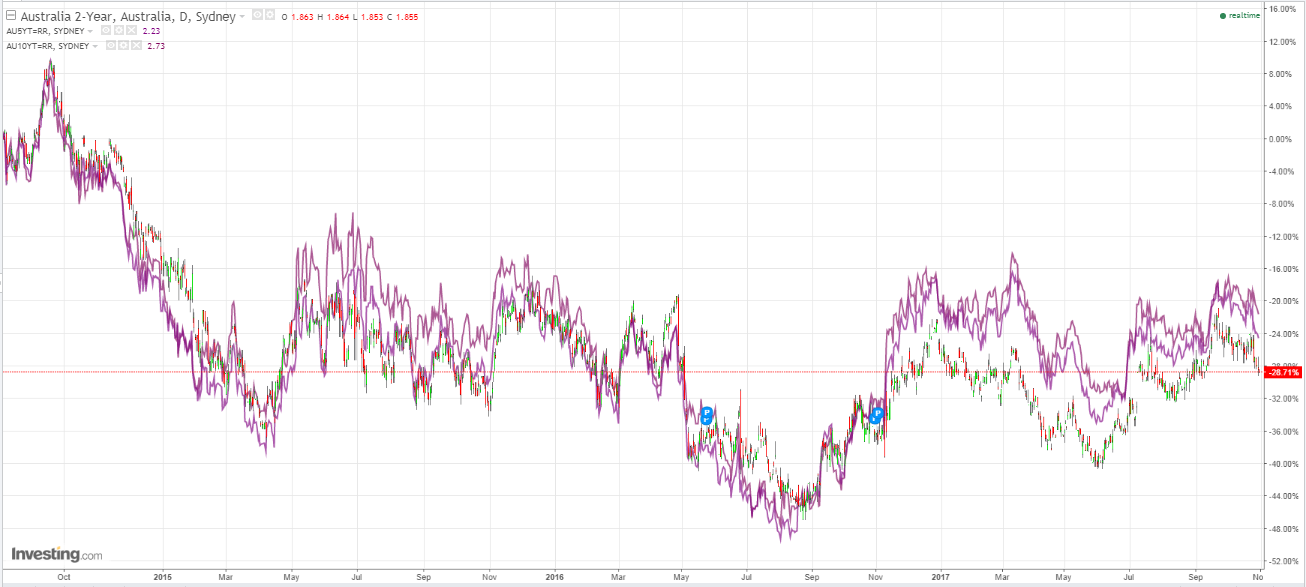
Task: Open settings gear for Australia 2-Year series
Action: coord(269,16)
